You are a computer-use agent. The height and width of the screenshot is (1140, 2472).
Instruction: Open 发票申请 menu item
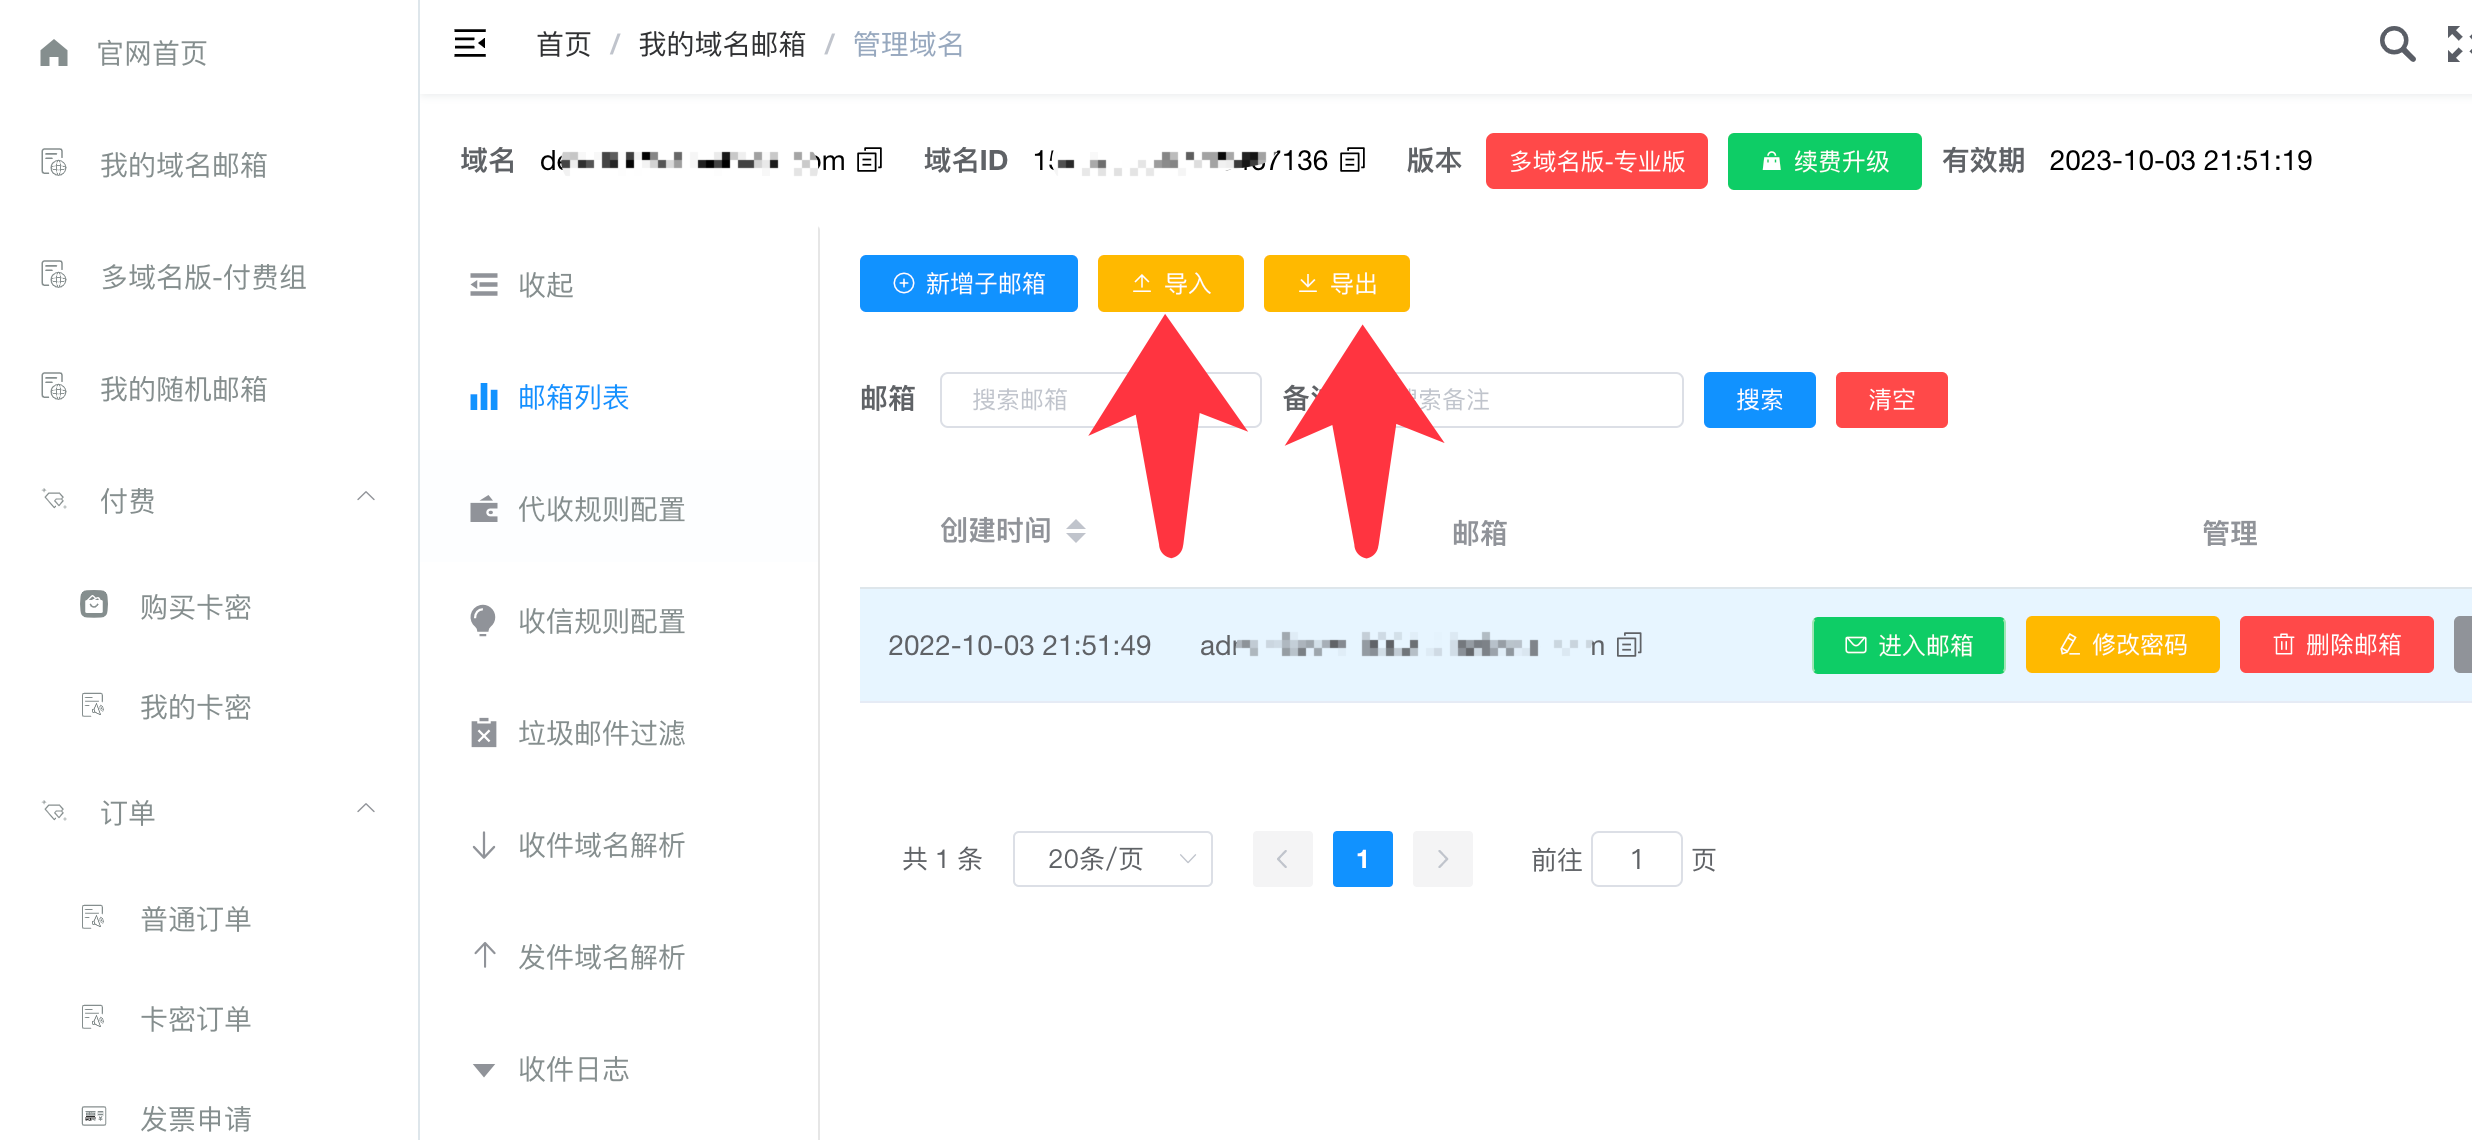pos(196,1119)
